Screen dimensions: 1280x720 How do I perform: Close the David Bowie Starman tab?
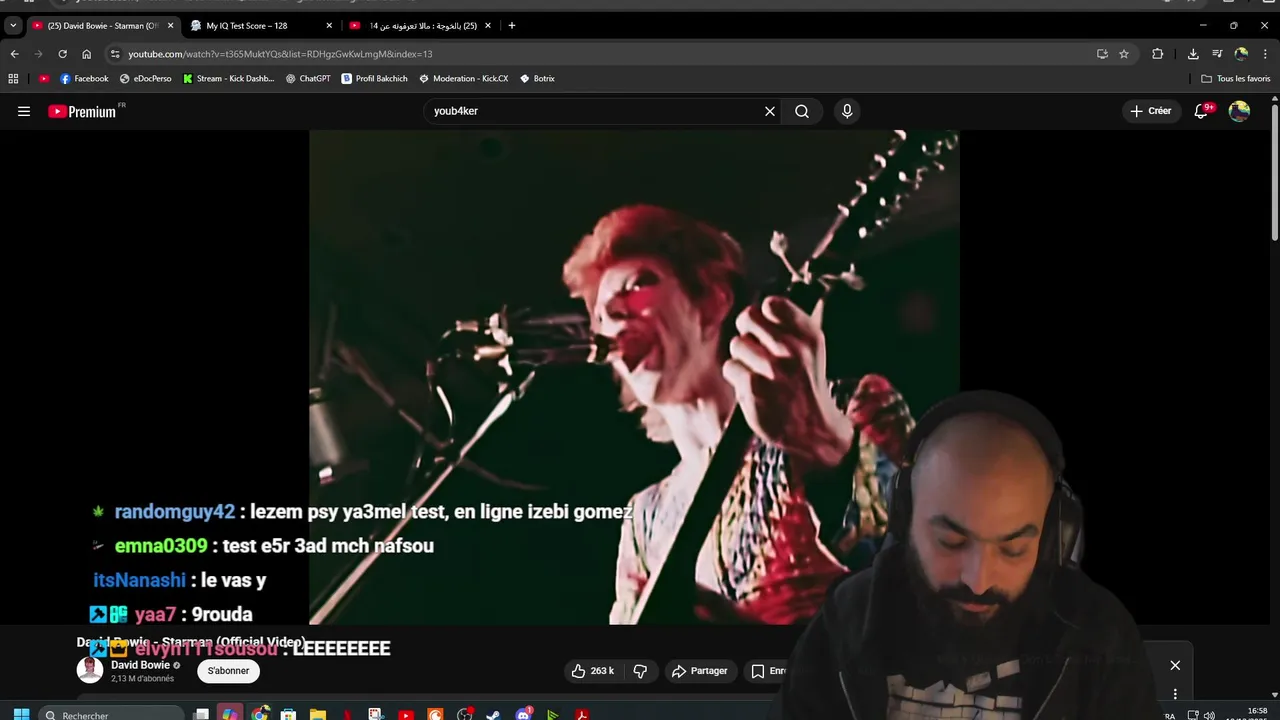coord(170,25)
